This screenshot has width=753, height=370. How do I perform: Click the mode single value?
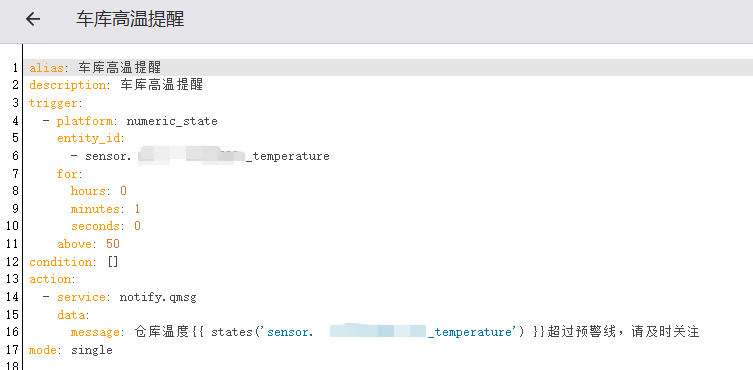tap(92, 350)
